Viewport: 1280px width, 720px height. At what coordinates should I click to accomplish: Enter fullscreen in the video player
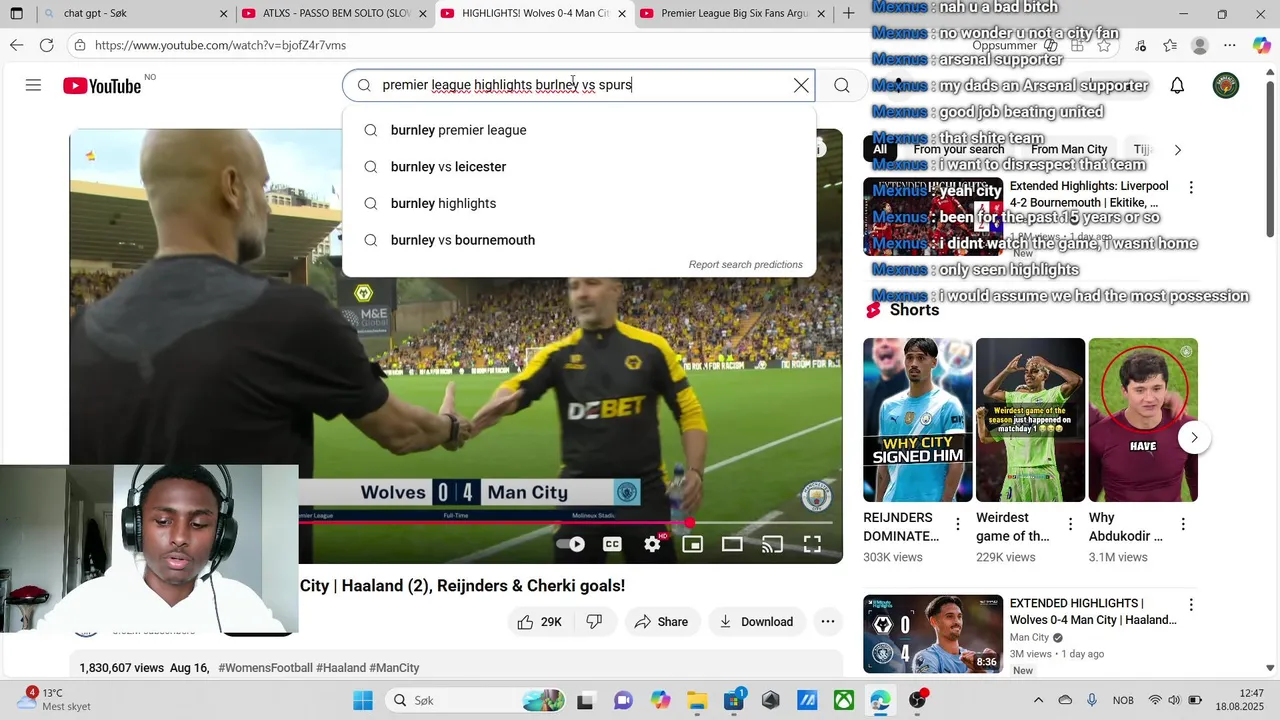812,544
